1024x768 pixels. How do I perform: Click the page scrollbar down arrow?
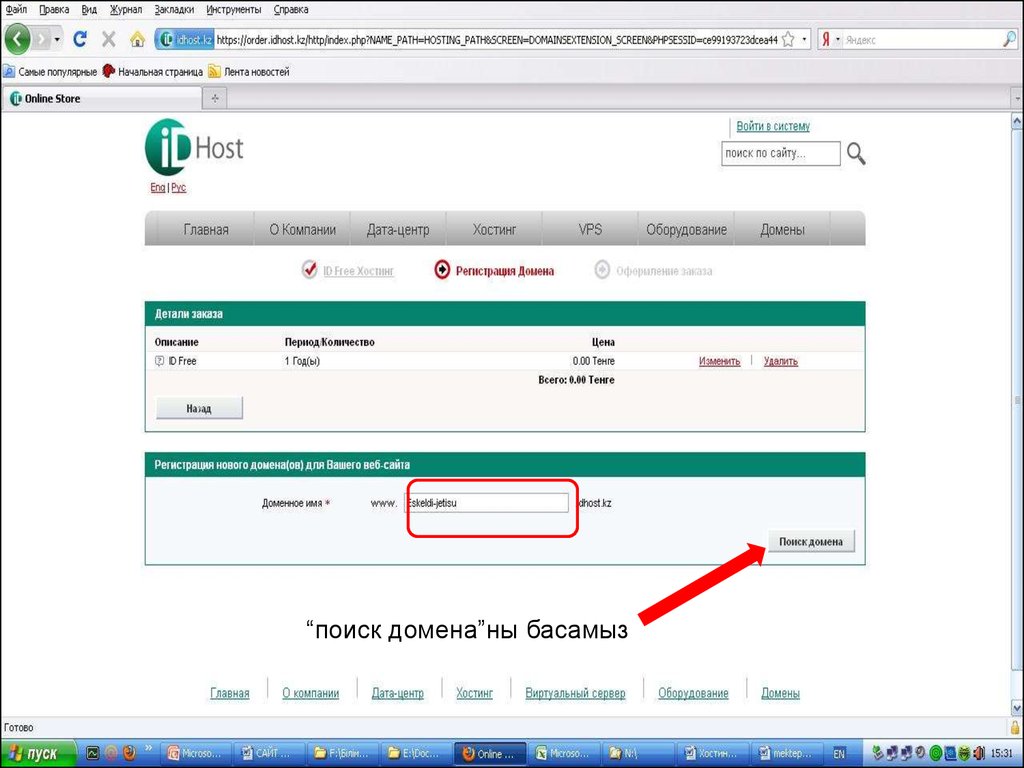coord(1017,707)
